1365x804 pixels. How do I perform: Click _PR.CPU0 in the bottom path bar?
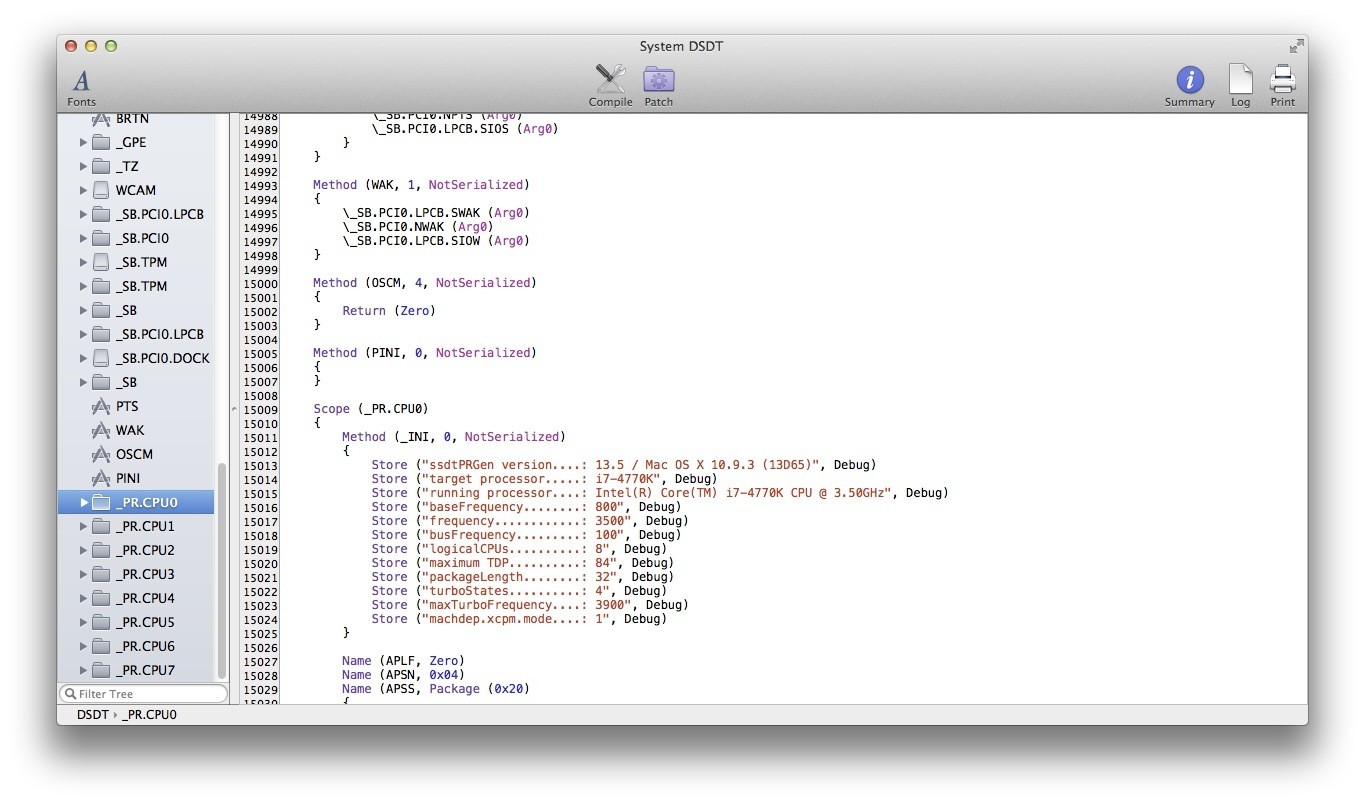149,715
